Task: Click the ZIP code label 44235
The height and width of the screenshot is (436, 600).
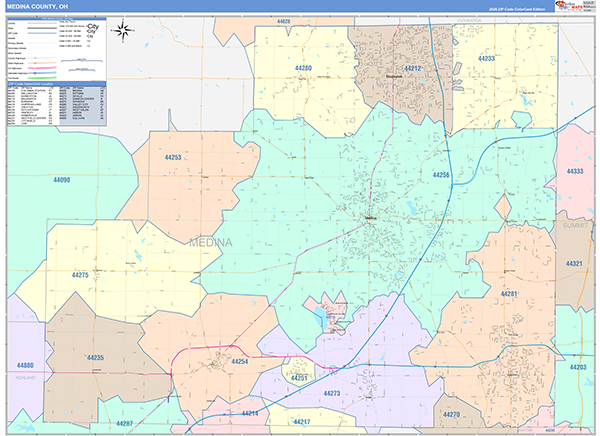Action: point(95,358)
